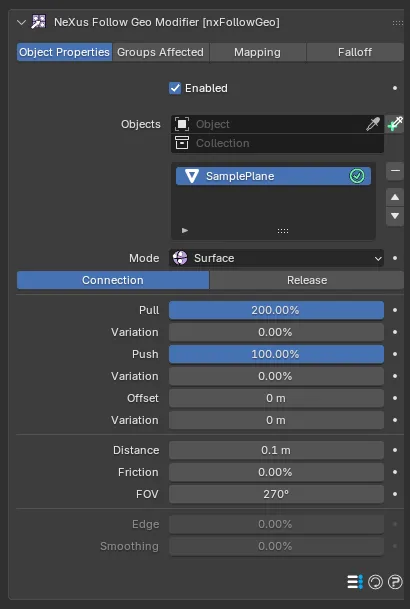Animate the Mode property dot

coord(395,258)
